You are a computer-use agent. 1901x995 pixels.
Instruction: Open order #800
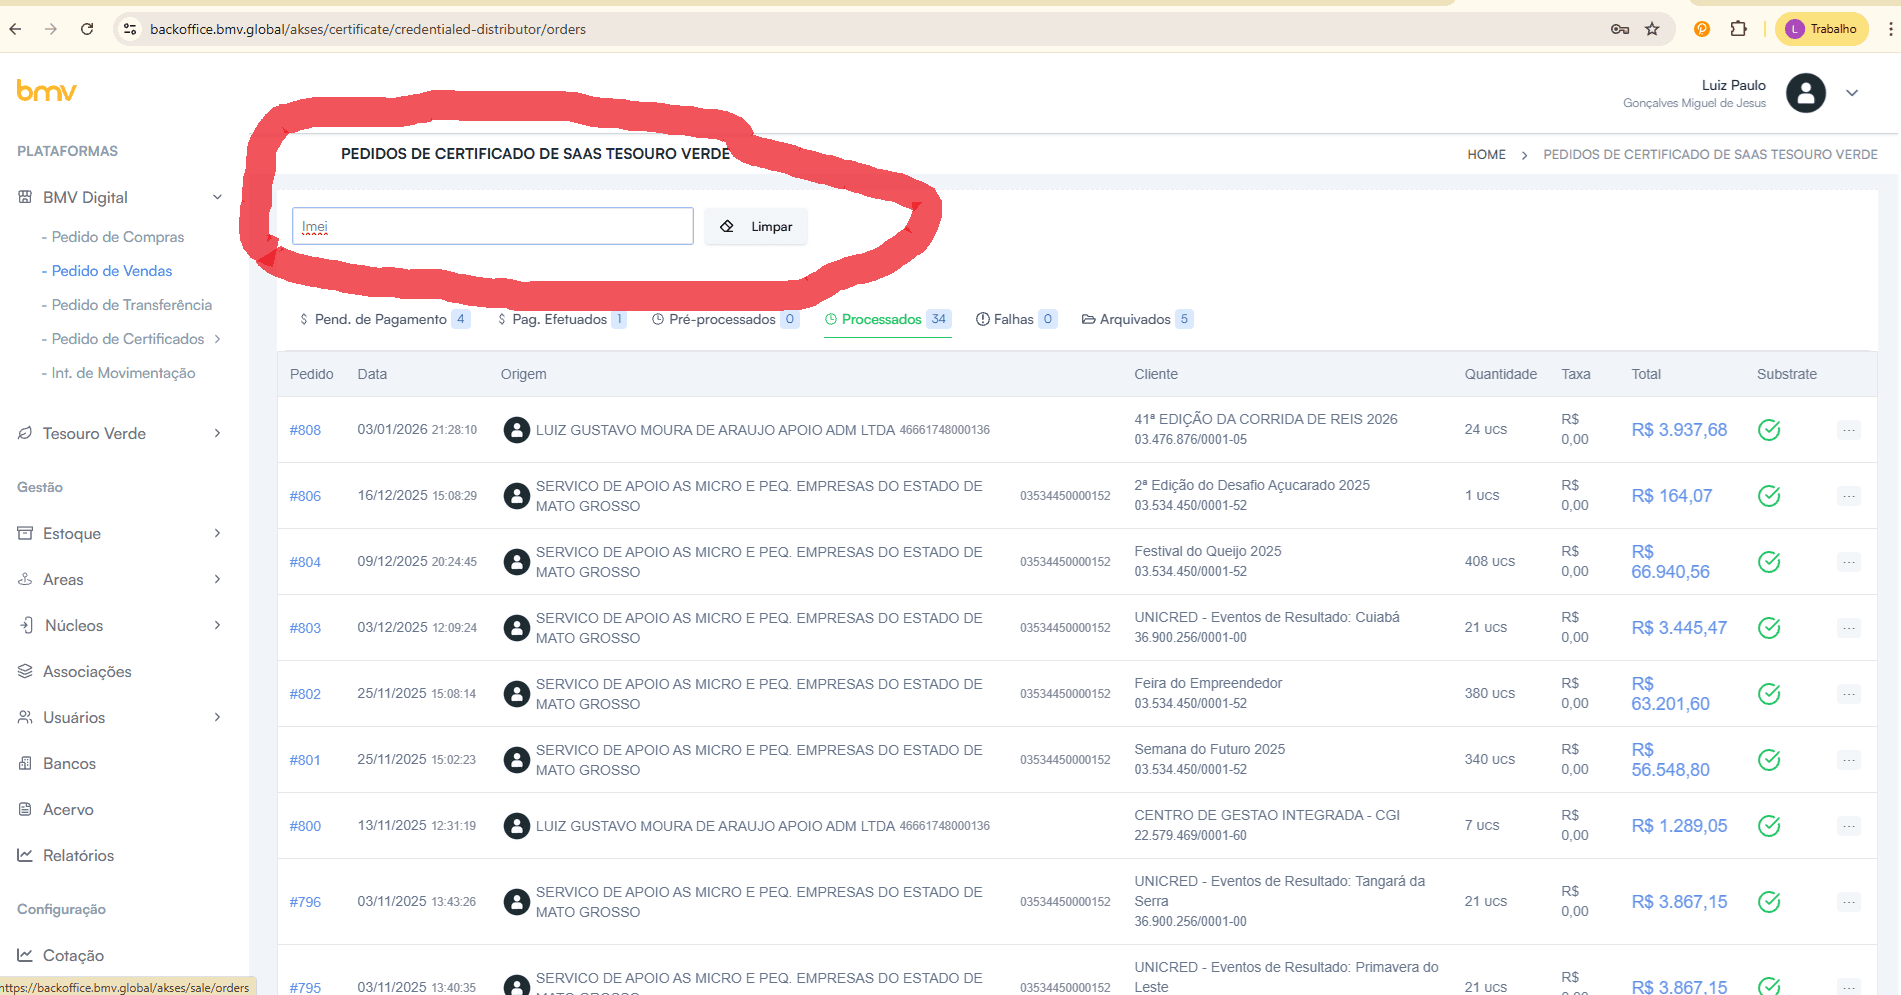click(x=305, y=826)
